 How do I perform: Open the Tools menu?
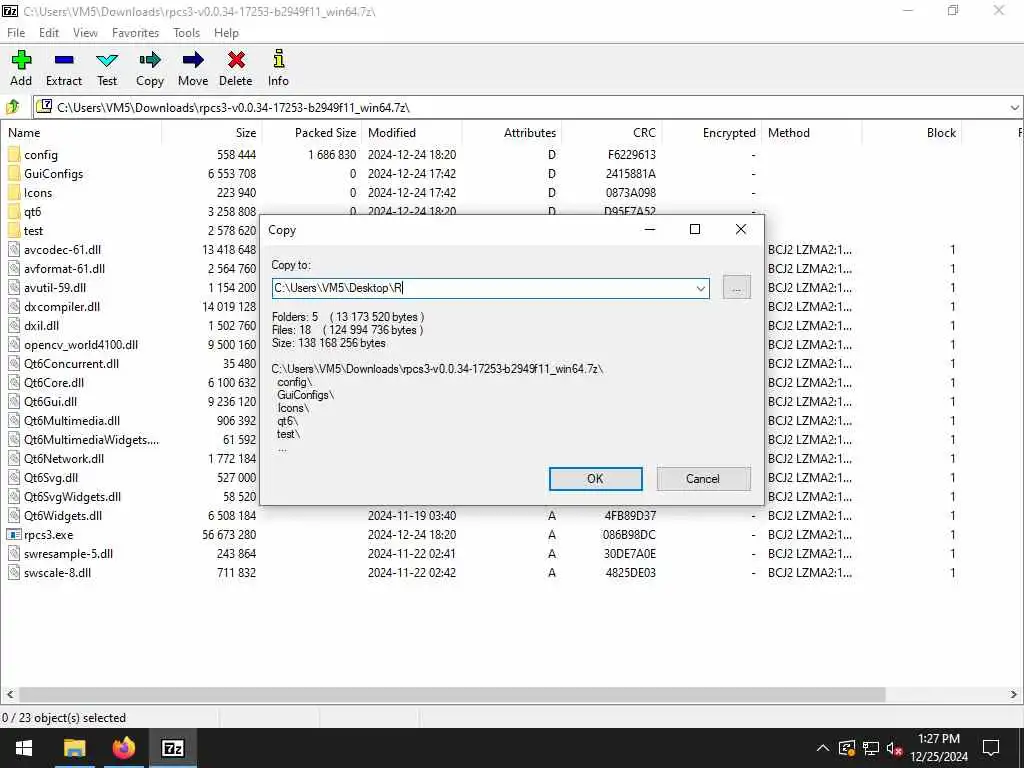coord(186,33)
